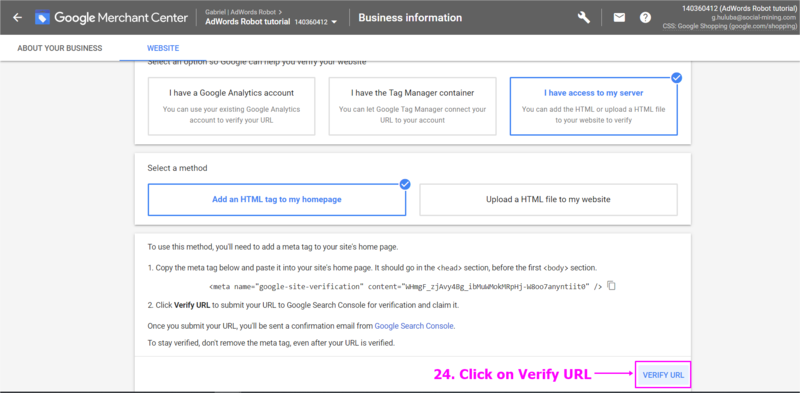
Task: Click the CSS: Google Shopping text
Action: click(x=729, y=26)
